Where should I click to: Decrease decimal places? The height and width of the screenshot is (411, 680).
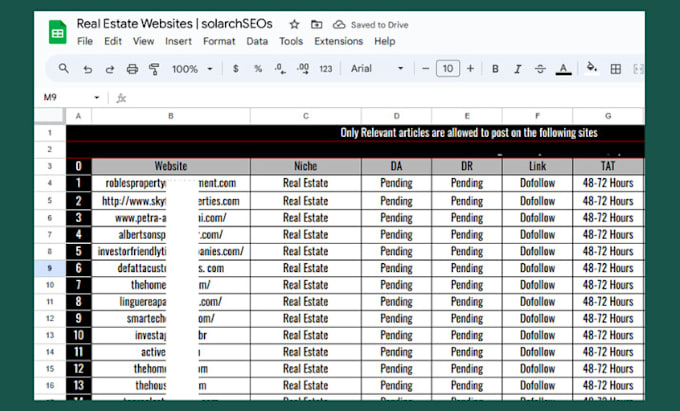coord(280,68)
